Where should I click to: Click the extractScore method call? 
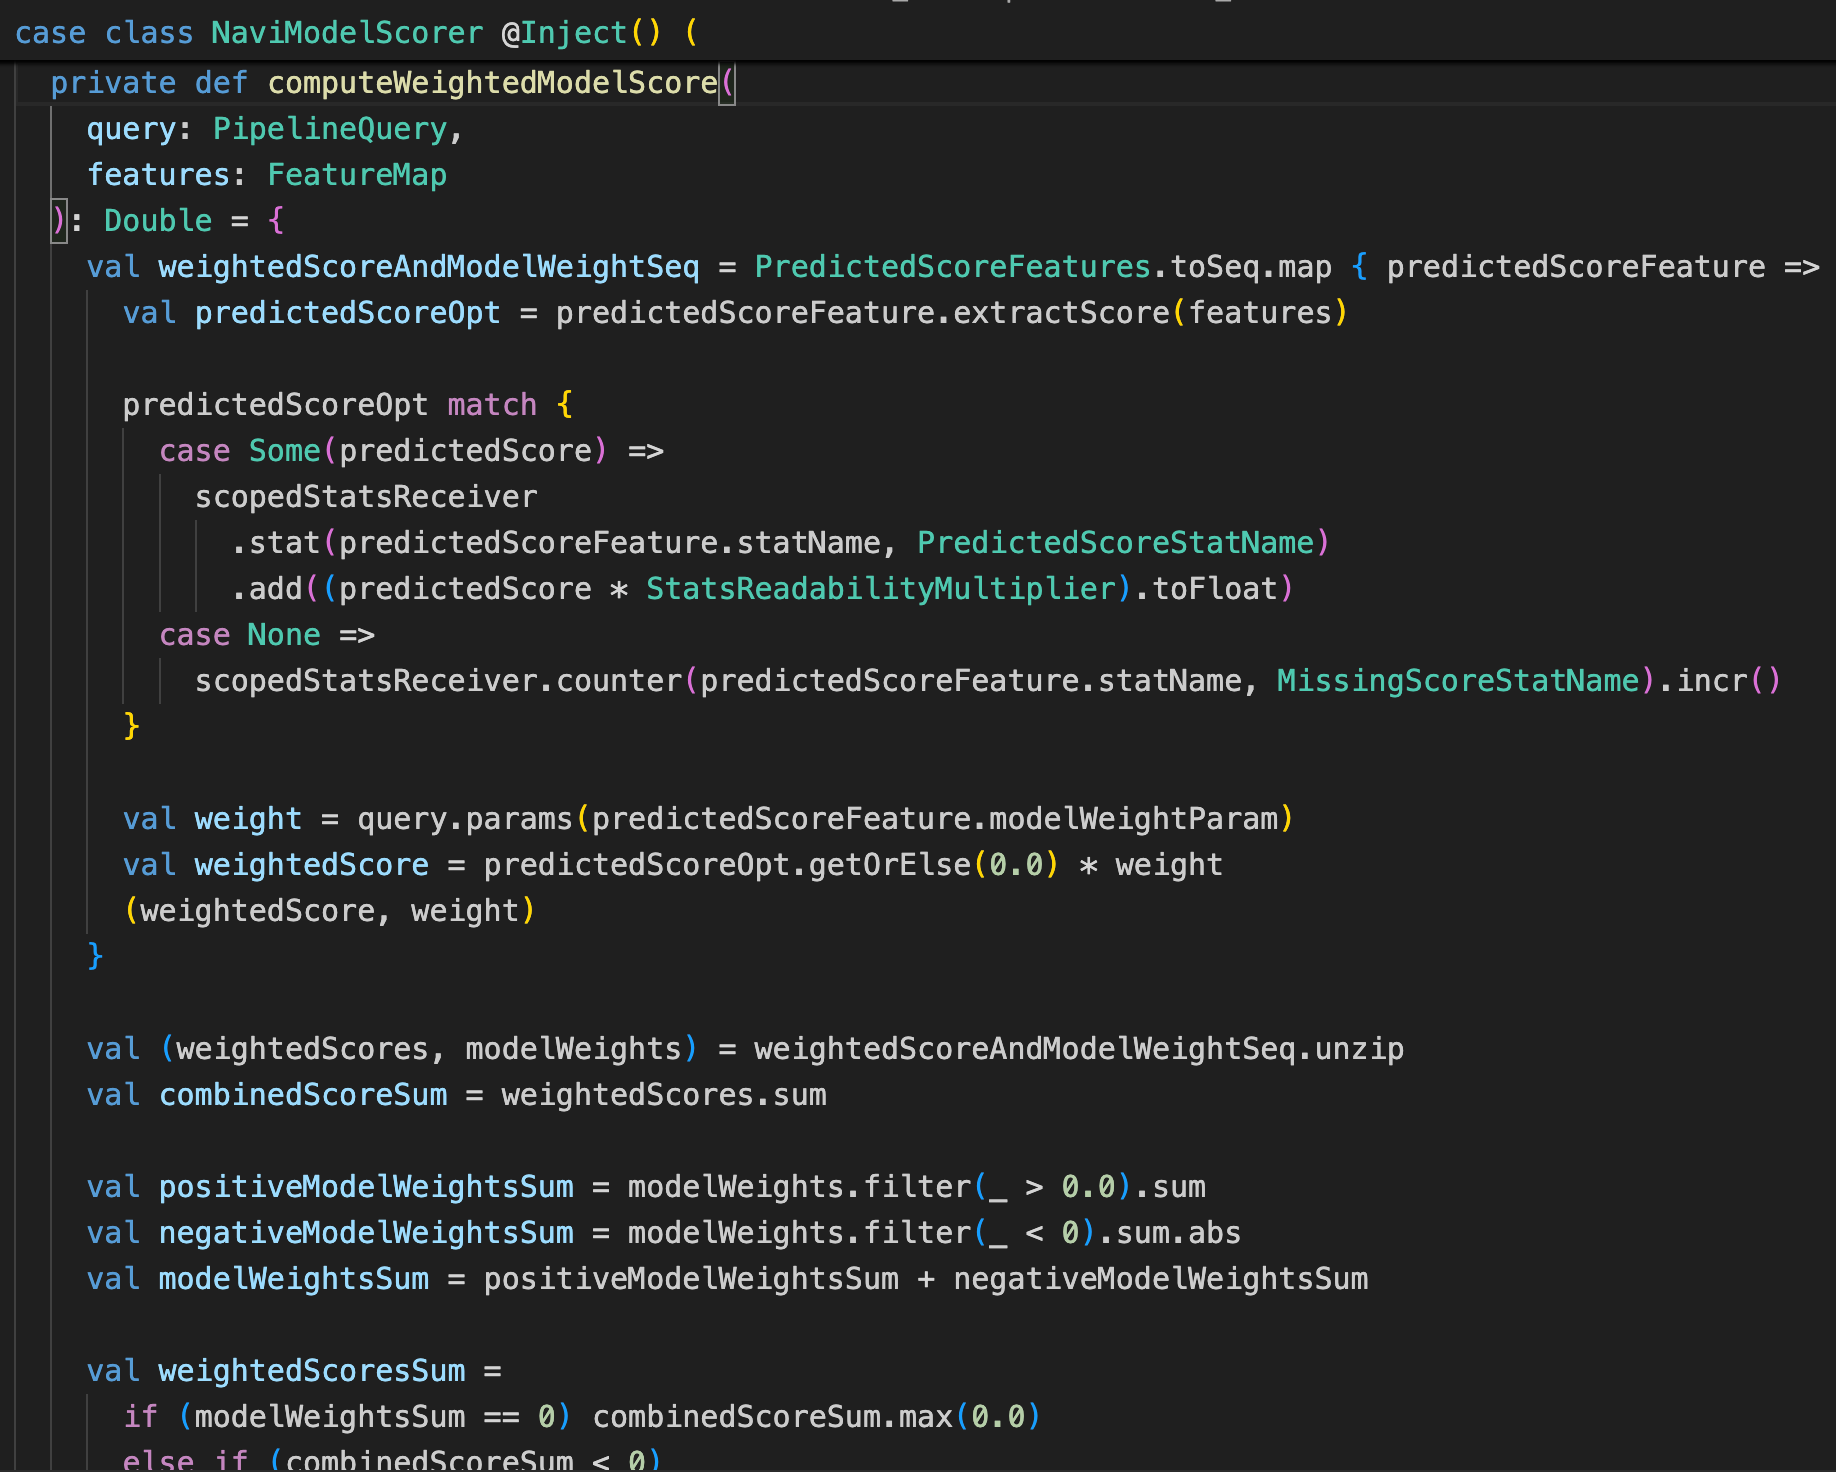1061,313
